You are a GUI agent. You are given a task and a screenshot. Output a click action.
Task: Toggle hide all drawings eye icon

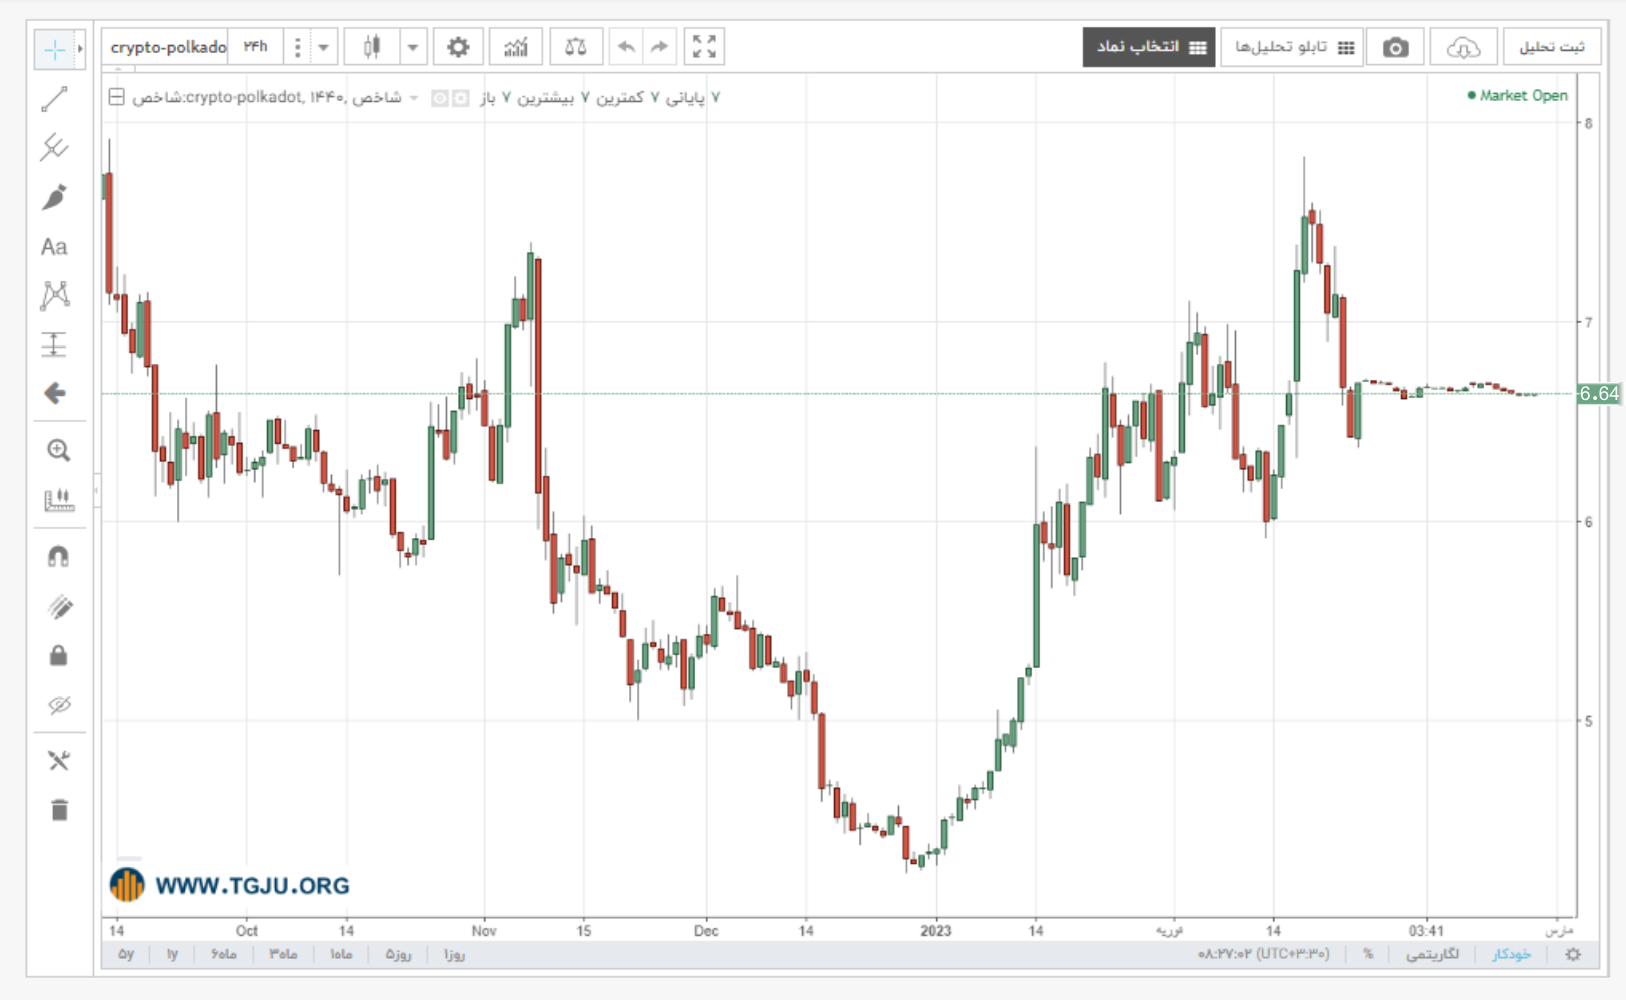coord(58,705)
